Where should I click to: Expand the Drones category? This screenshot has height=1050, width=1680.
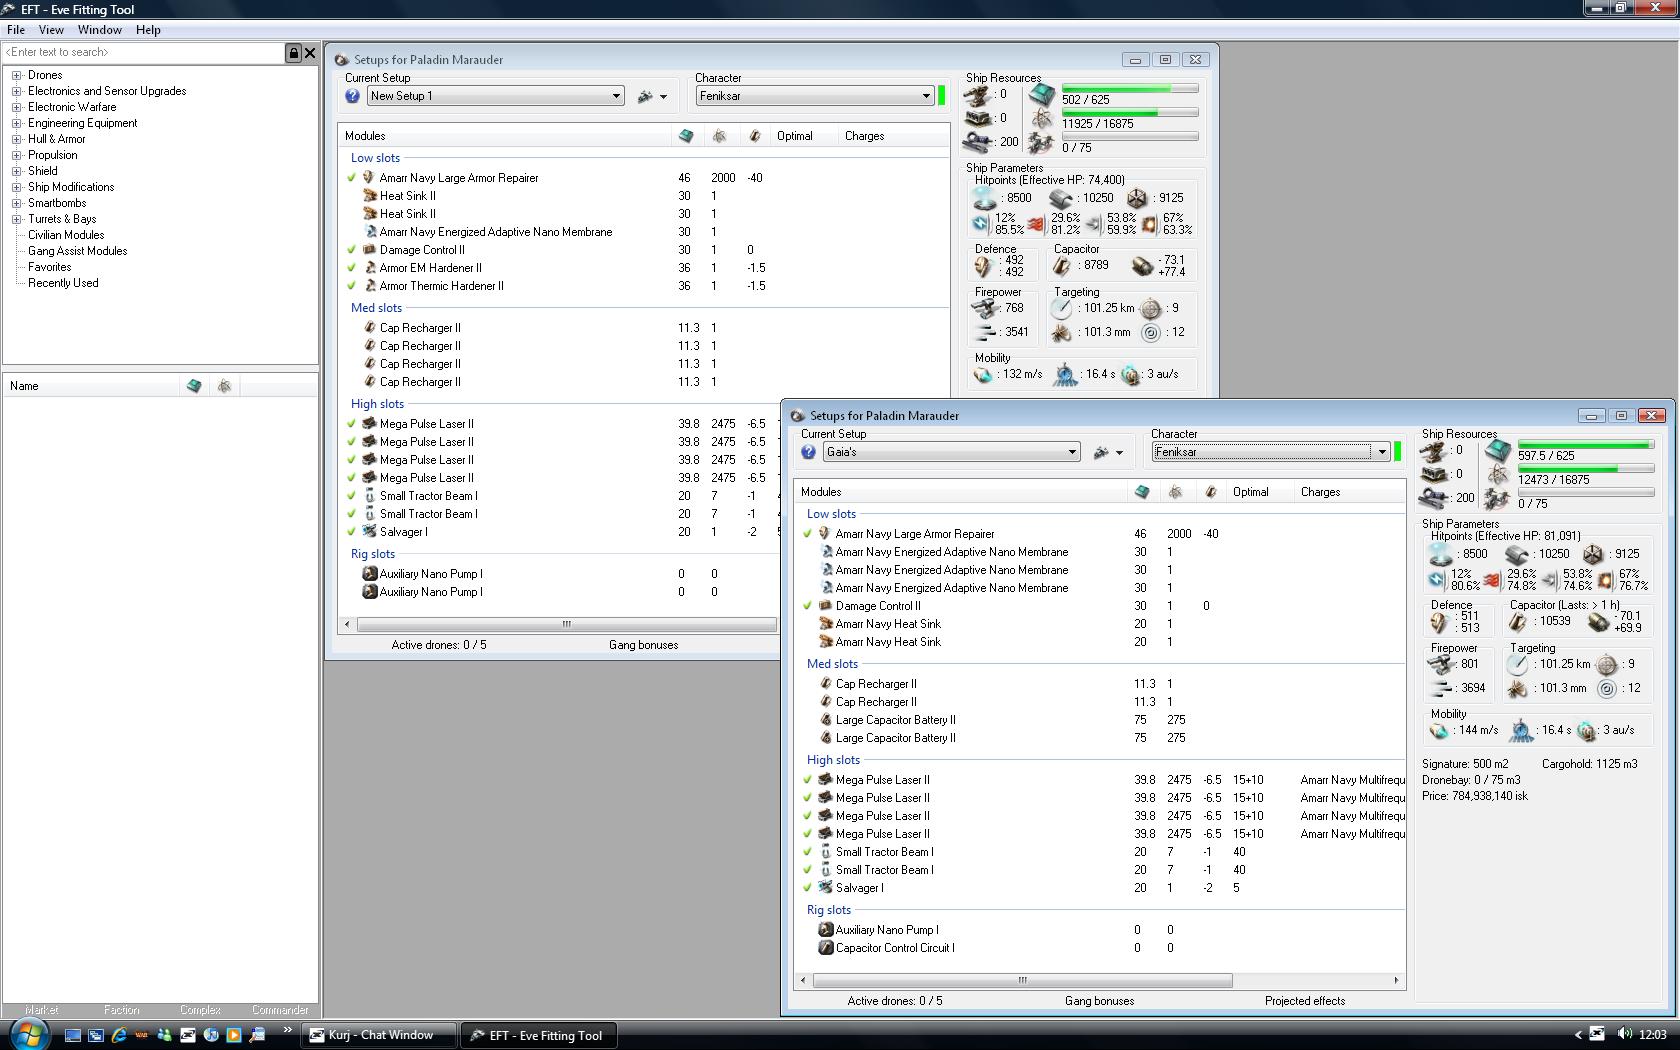click(x=16, y=75)
